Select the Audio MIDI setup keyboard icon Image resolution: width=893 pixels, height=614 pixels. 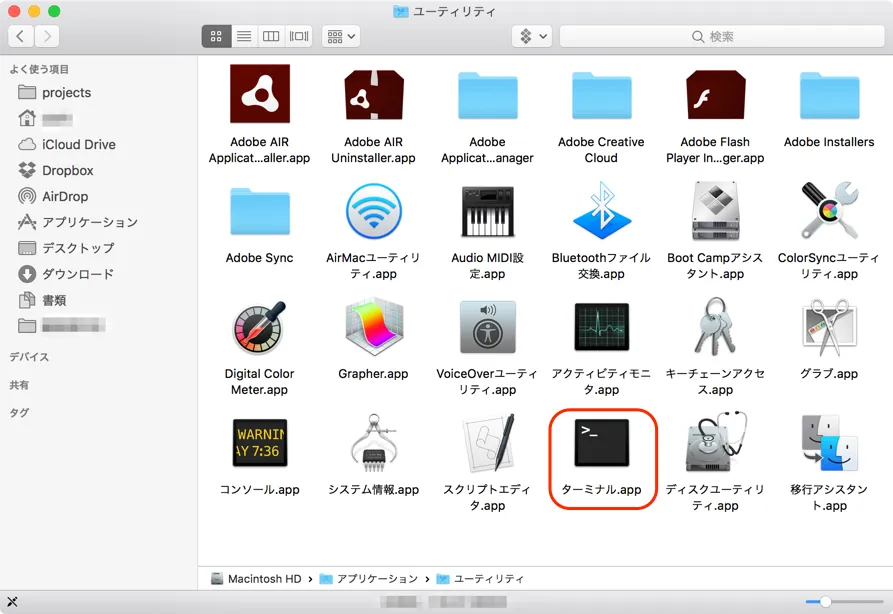click(x=488, y=211)
